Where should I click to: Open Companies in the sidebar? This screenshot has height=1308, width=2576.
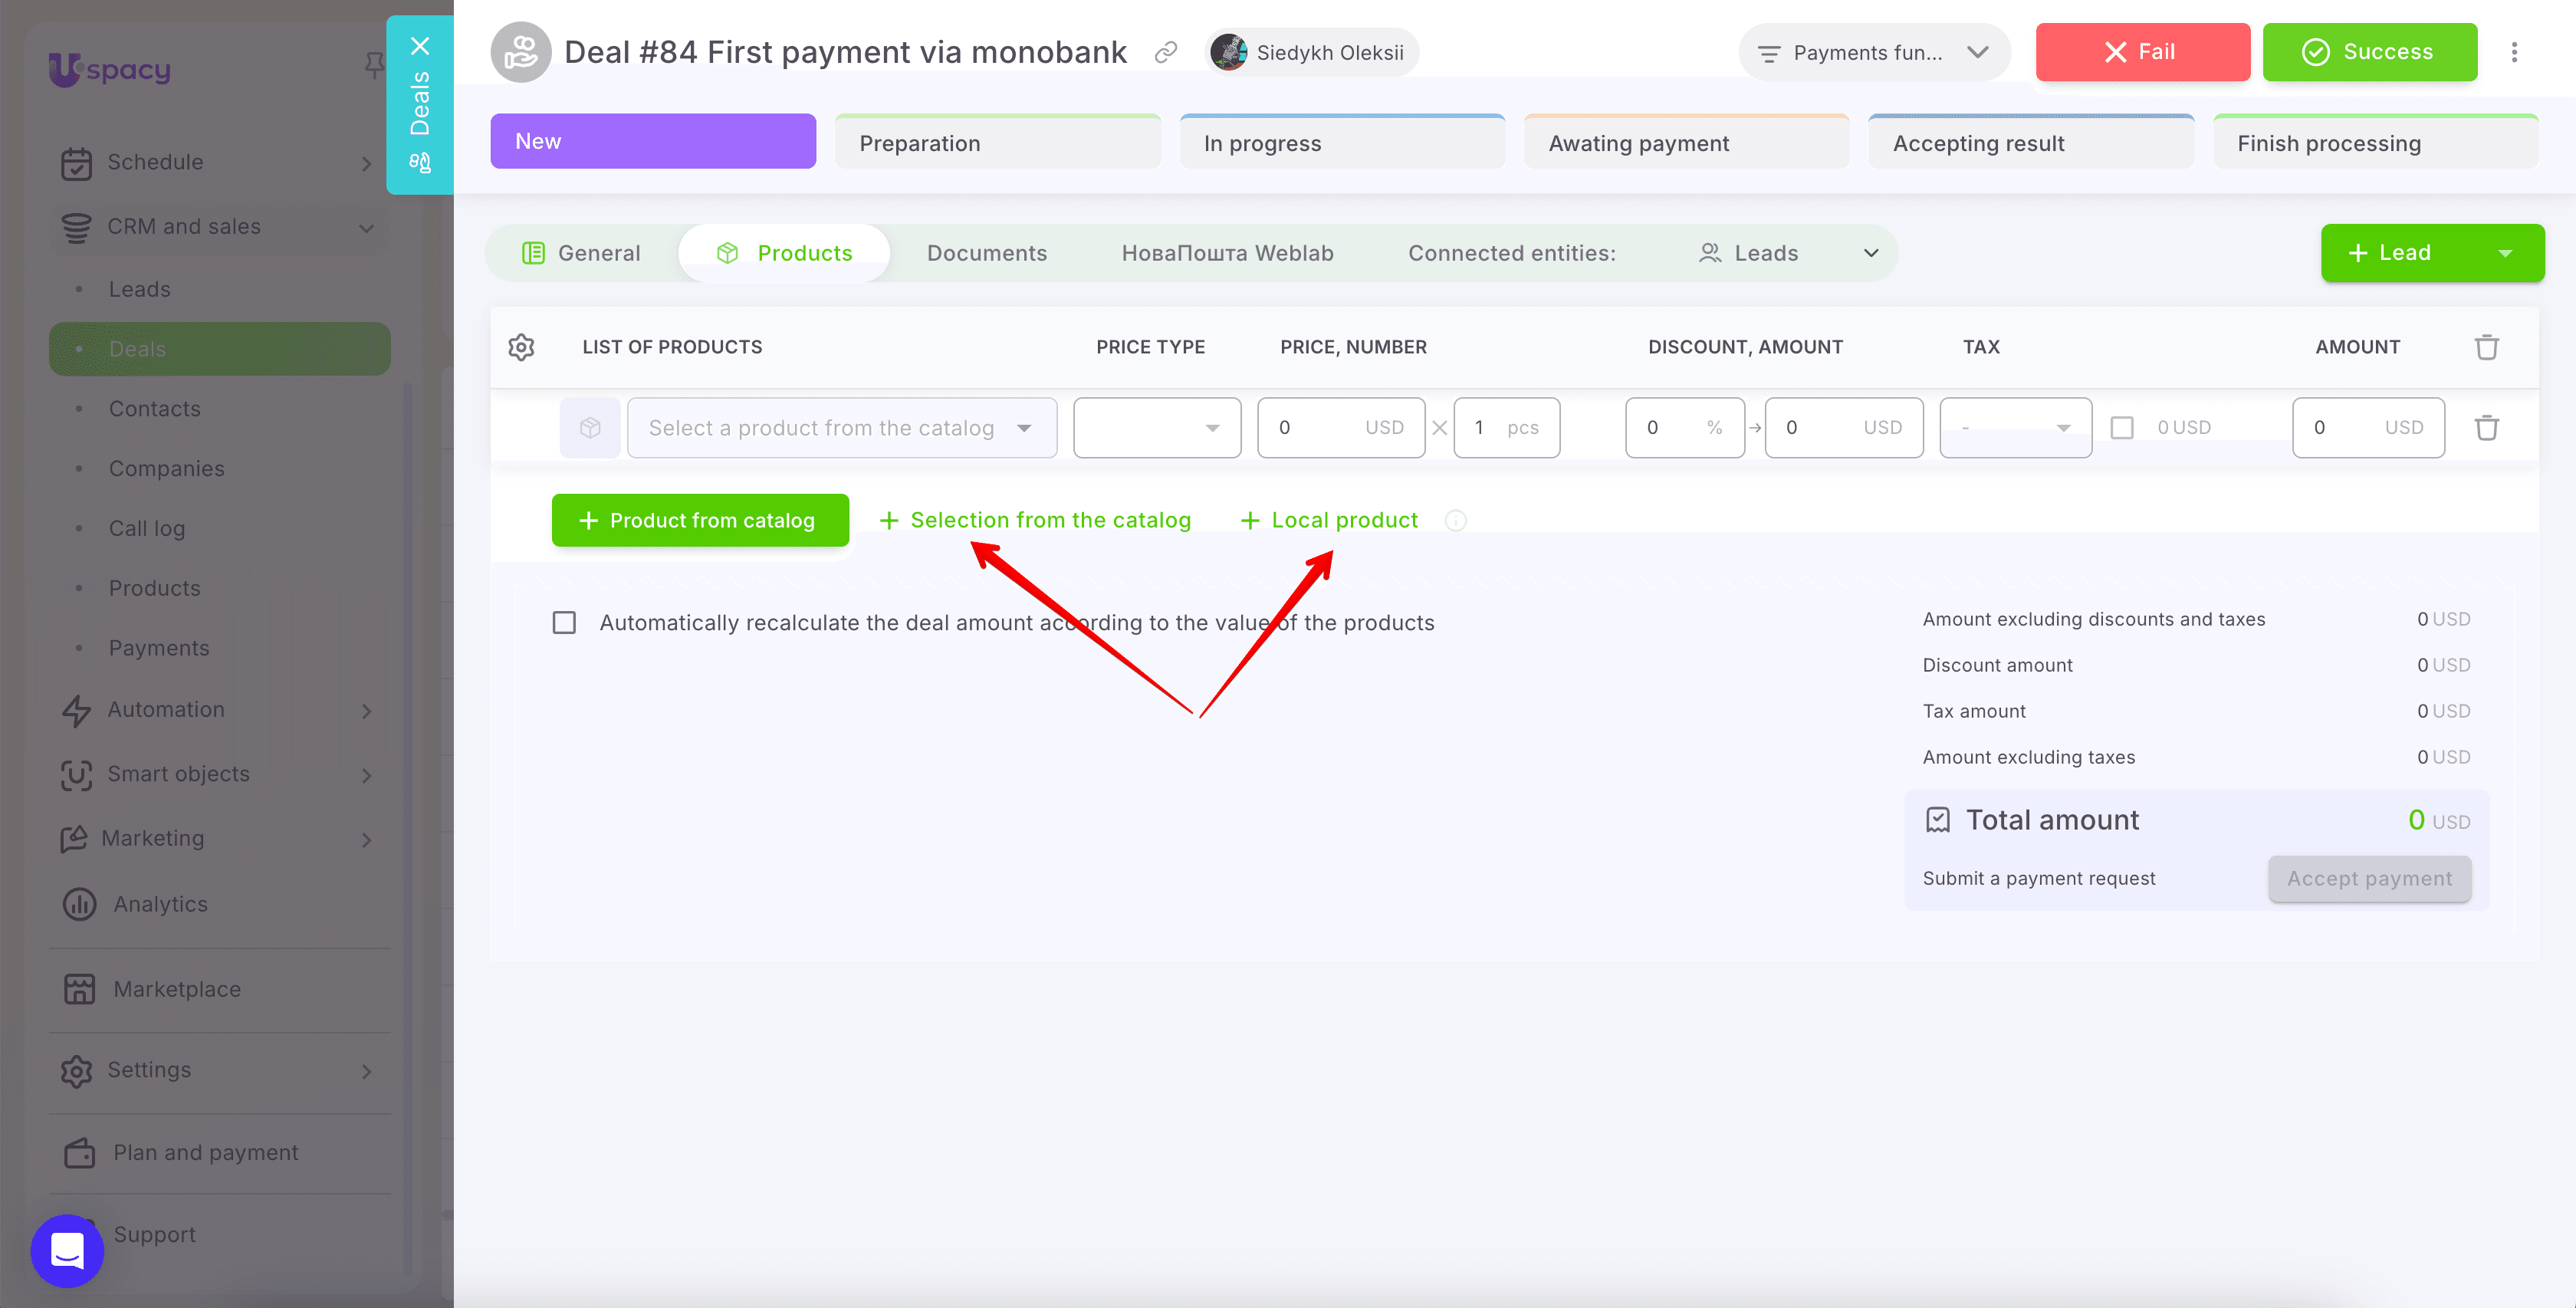point(167,469)
